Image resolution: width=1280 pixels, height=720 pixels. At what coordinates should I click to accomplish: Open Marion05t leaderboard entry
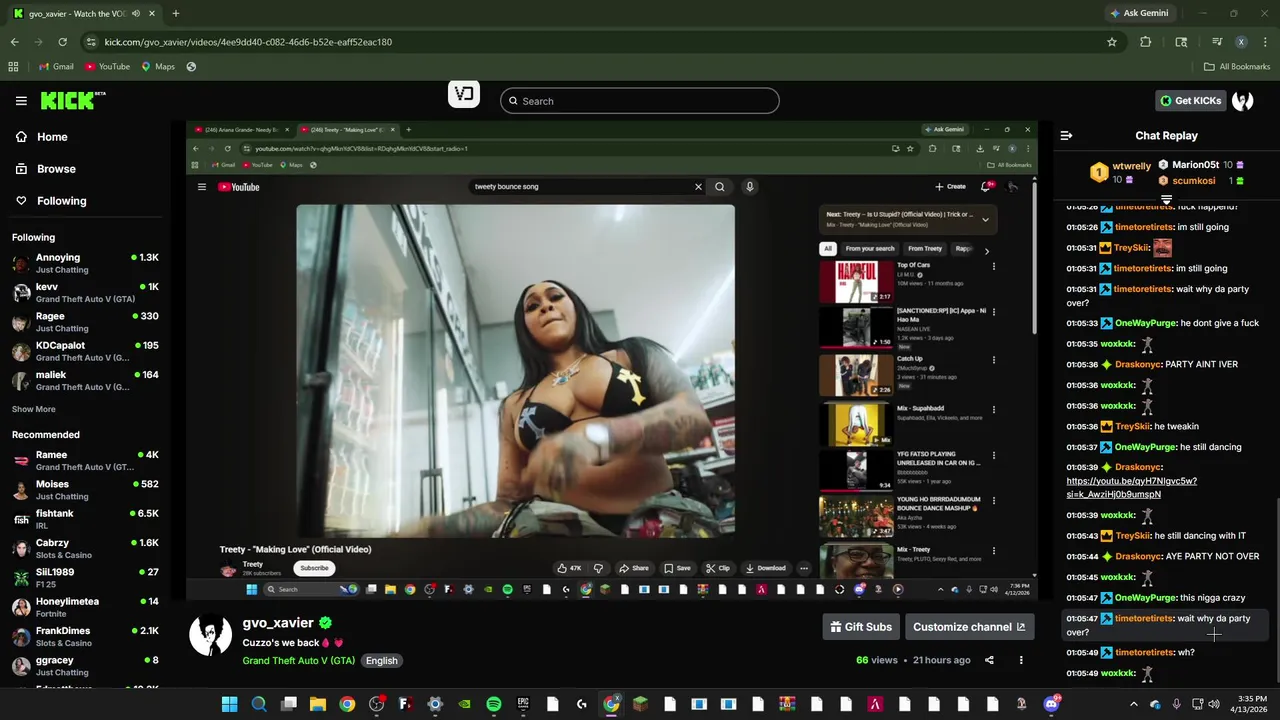1201,165
